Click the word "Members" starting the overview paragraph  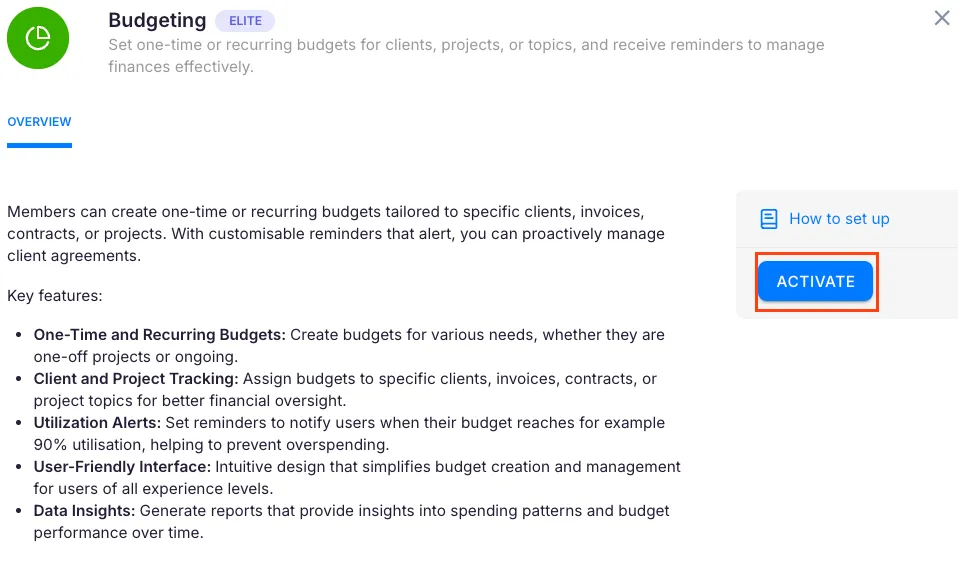coord(41,212)
